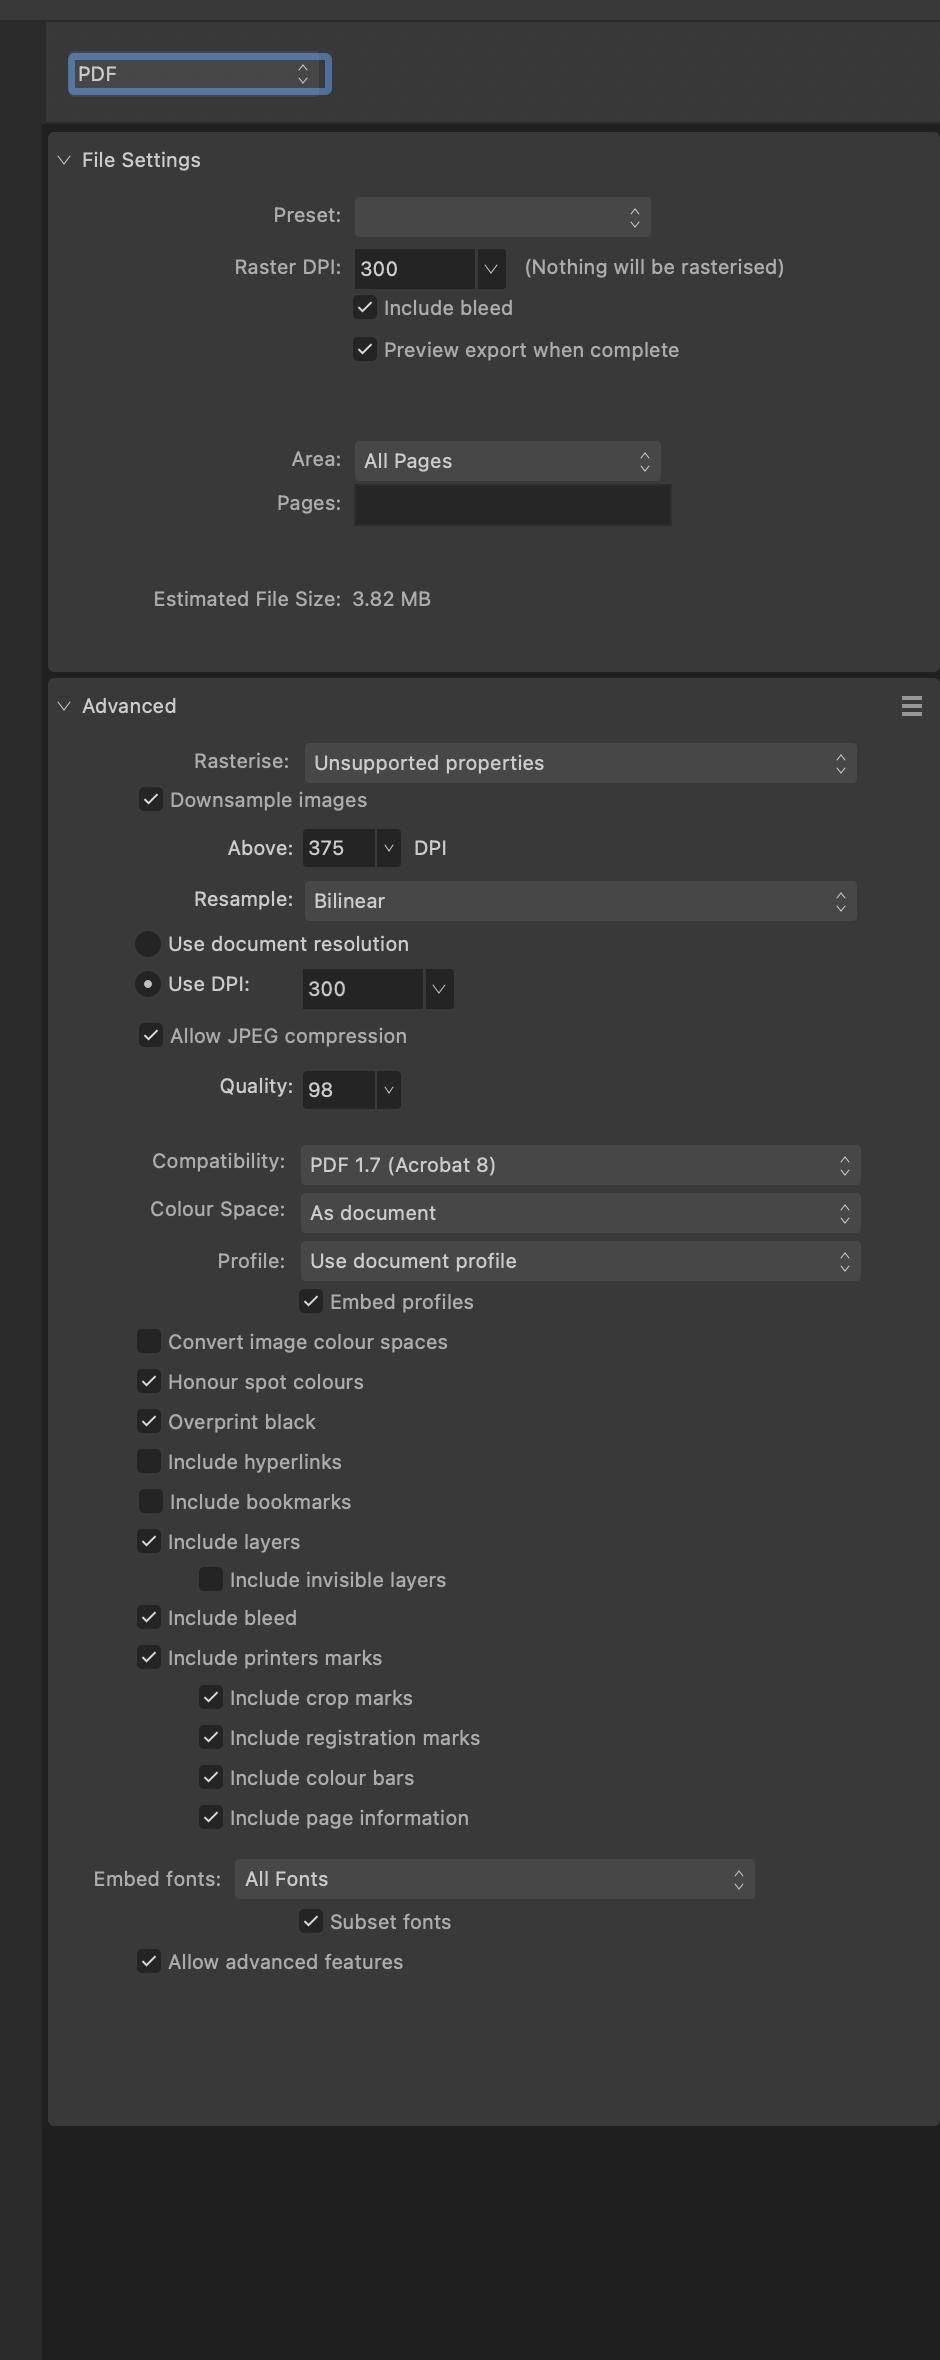Image resolution: width=940 pixels, height=2360 pixels.
Task: Open the Advanced panel hamburger menu
Action: click(911, 706)
